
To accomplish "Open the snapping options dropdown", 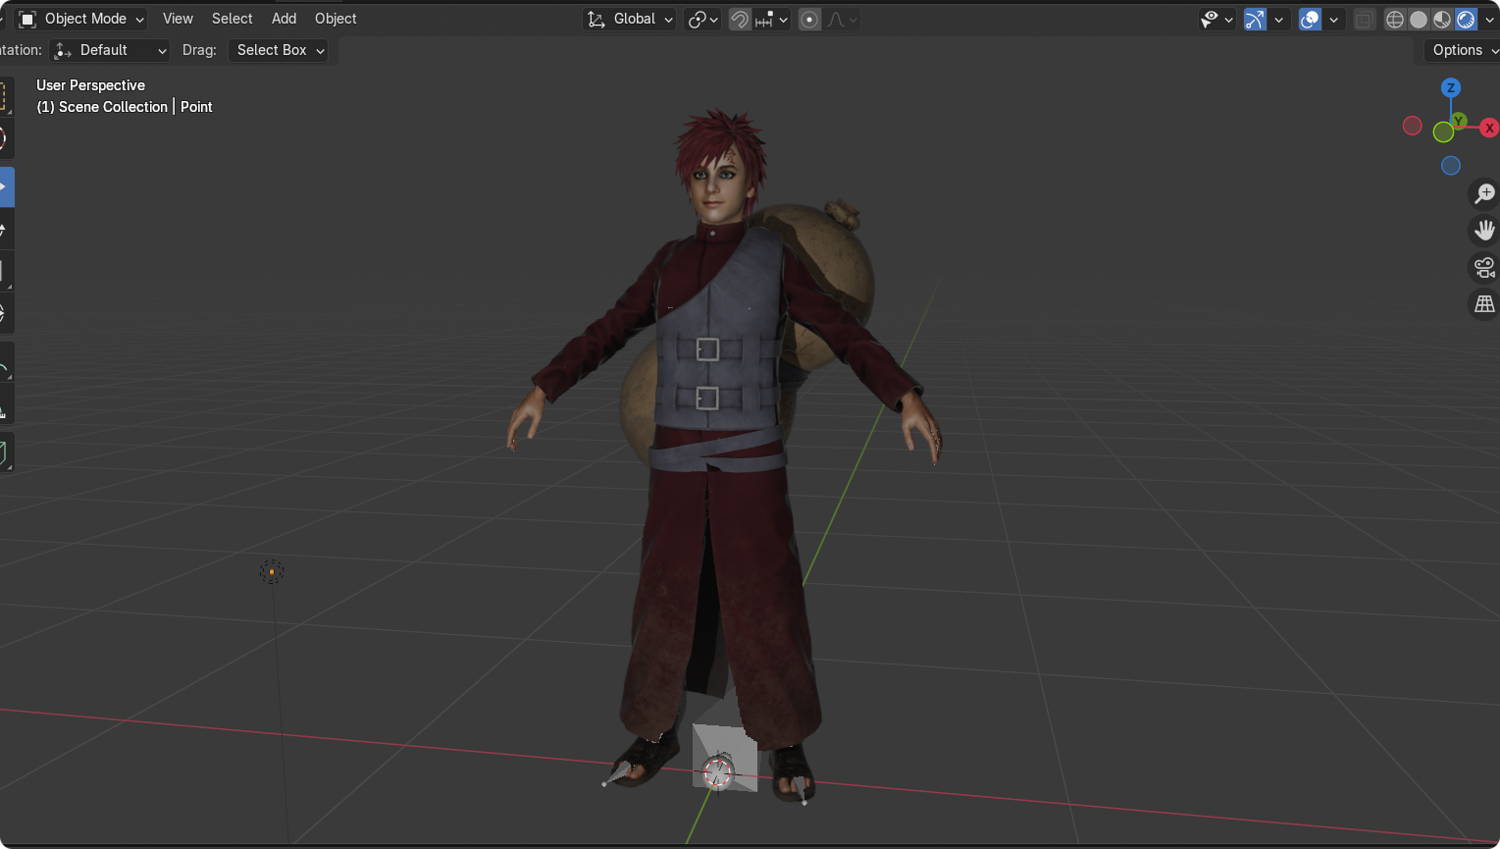I will [x=772, y=19].
